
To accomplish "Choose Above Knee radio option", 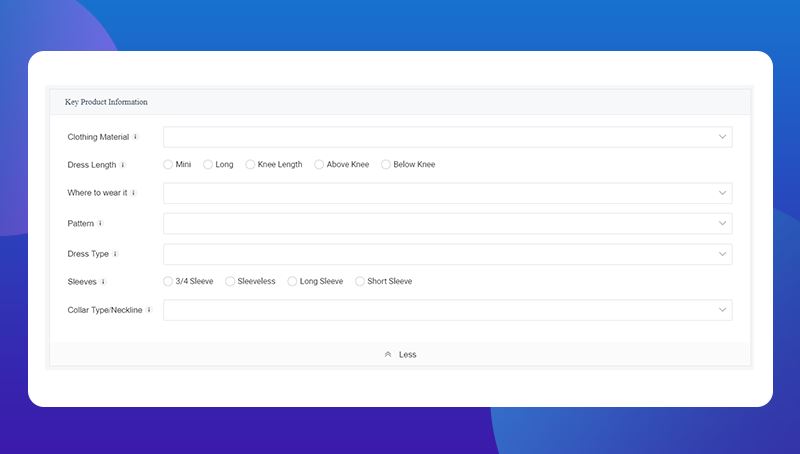I will coord(319,164).
